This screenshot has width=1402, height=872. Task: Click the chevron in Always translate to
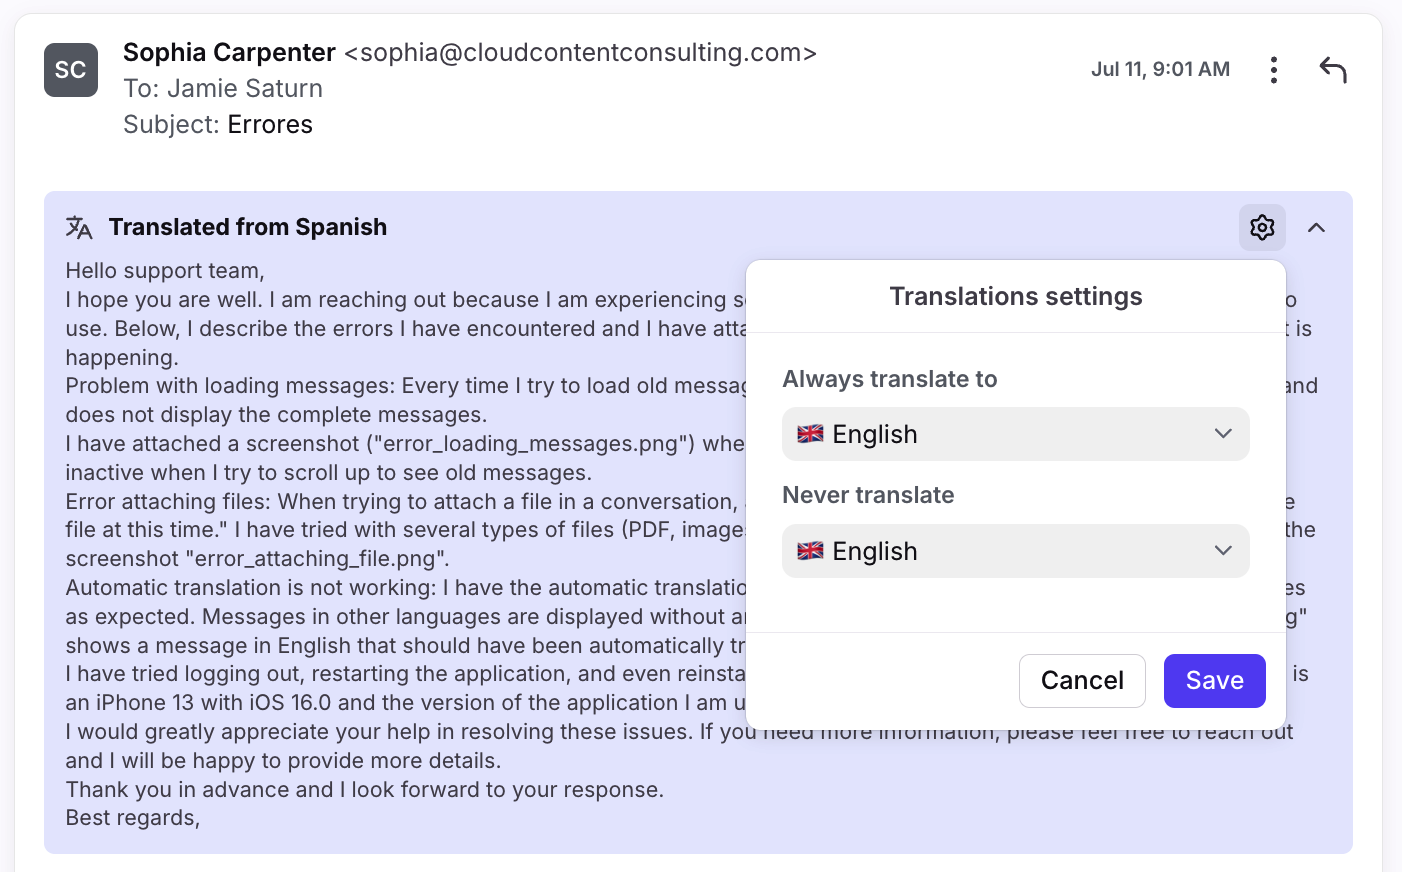tap(1223, 434)
